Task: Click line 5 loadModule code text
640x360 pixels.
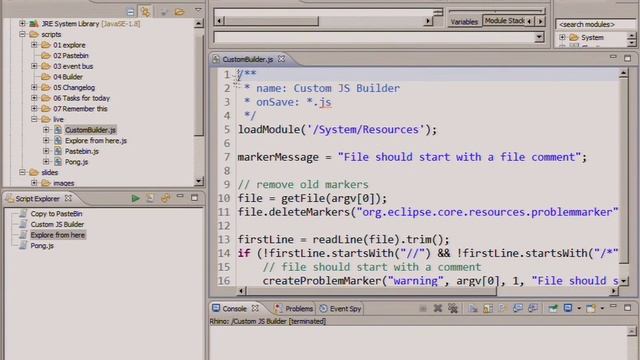Action: (337, 130)
